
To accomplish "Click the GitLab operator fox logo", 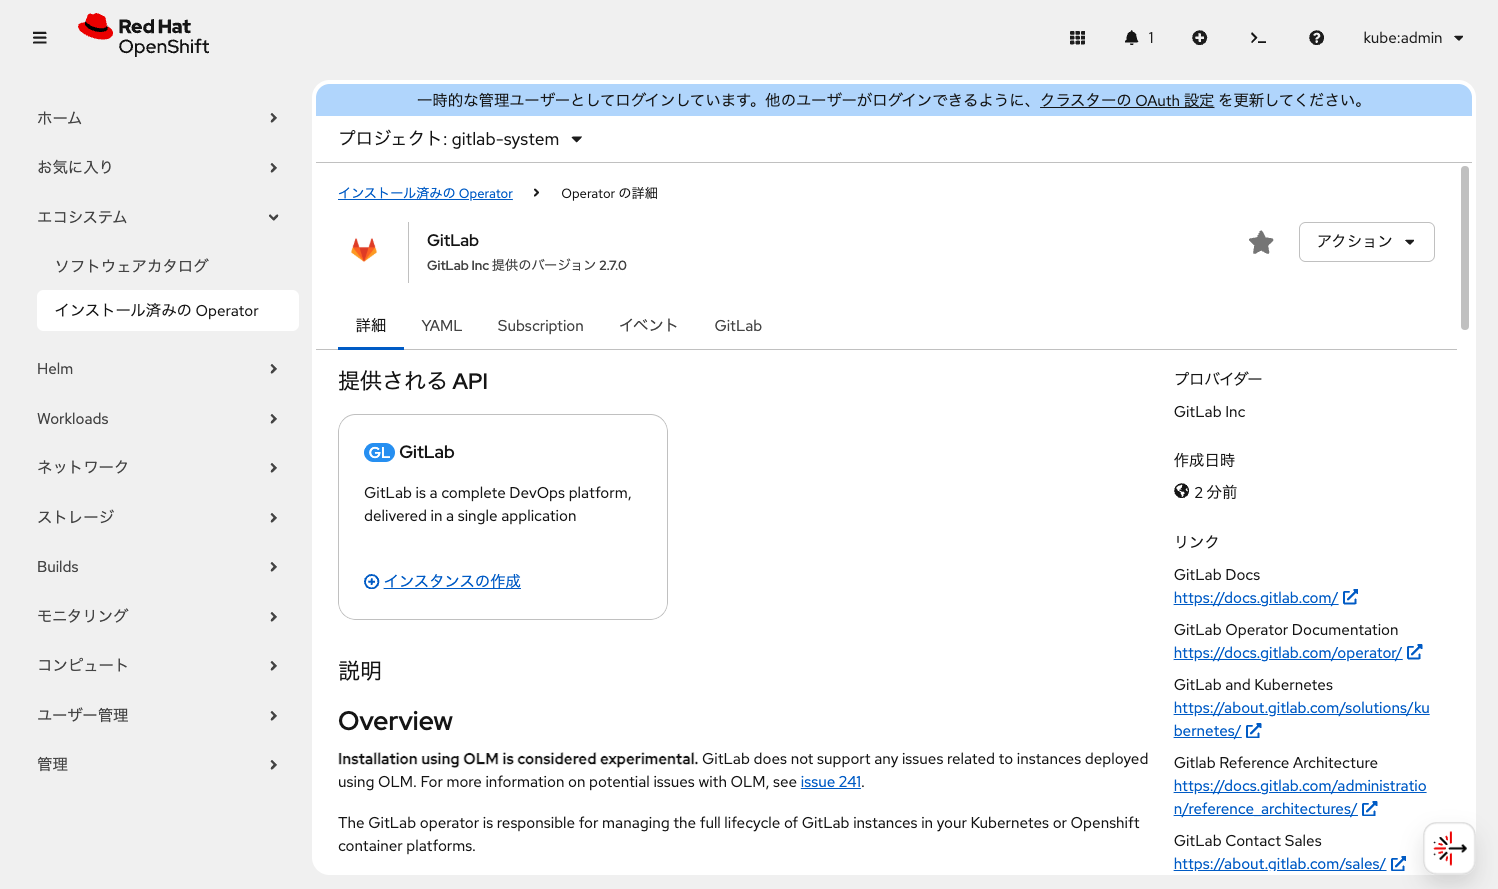I will pyautogui.click(x=364, y=249).
